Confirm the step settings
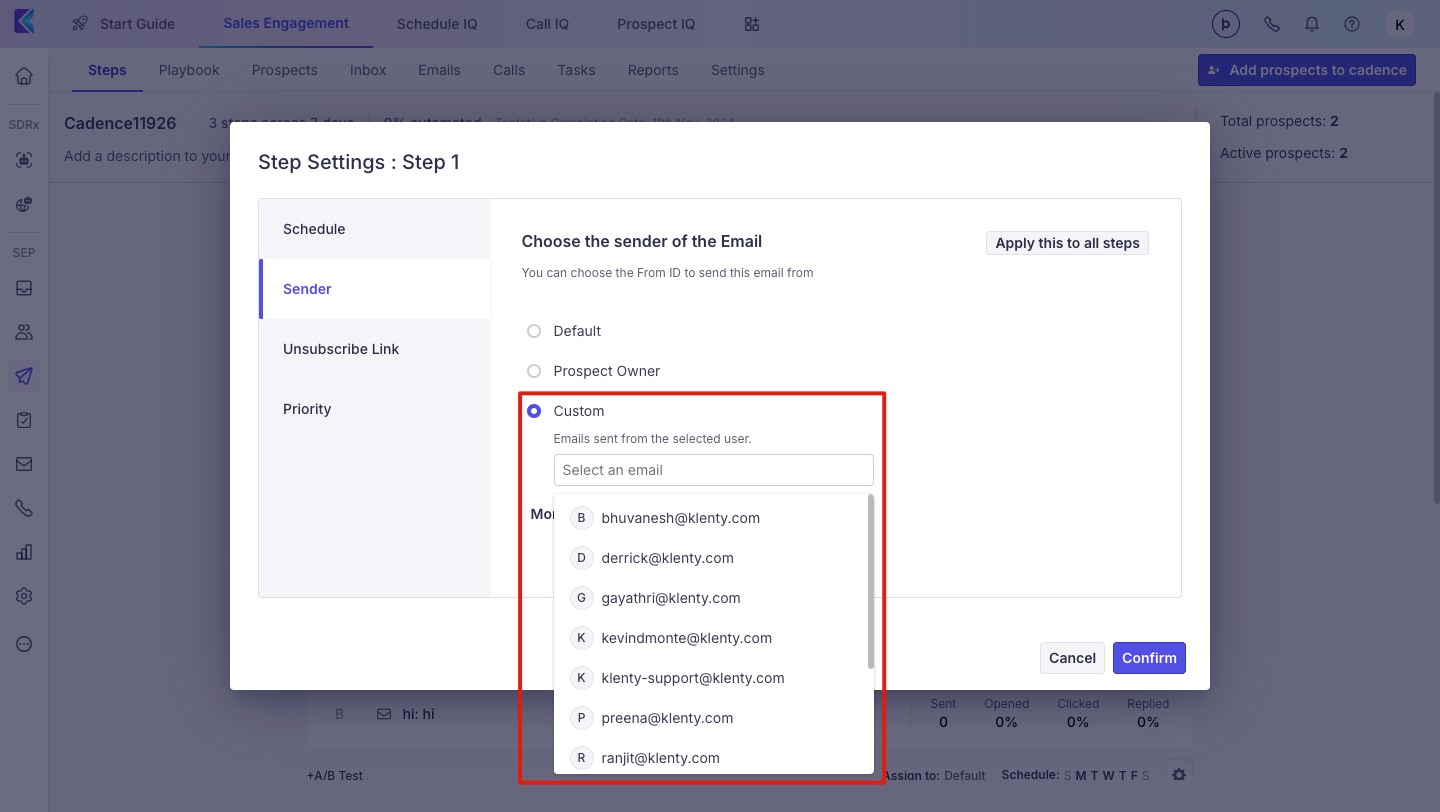 click(x=1149, y=658)
